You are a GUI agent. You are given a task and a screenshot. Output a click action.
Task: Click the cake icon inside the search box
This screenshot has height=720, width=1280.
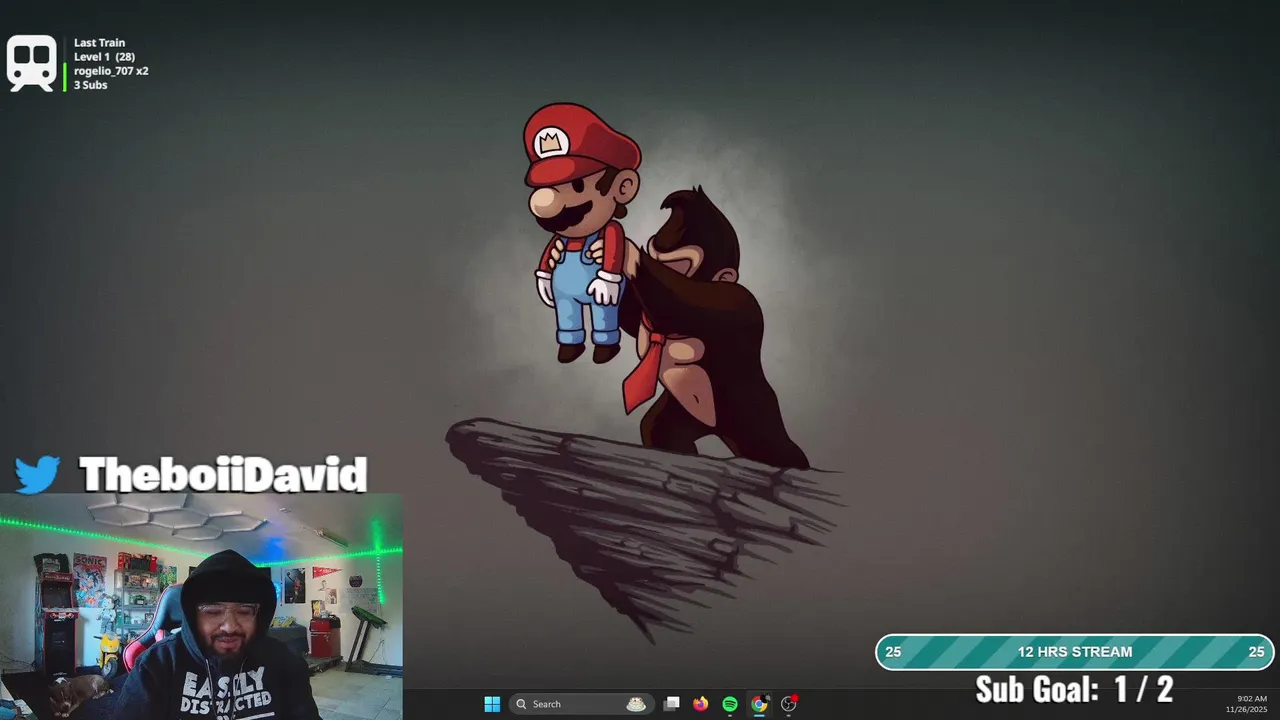point(636,704)
